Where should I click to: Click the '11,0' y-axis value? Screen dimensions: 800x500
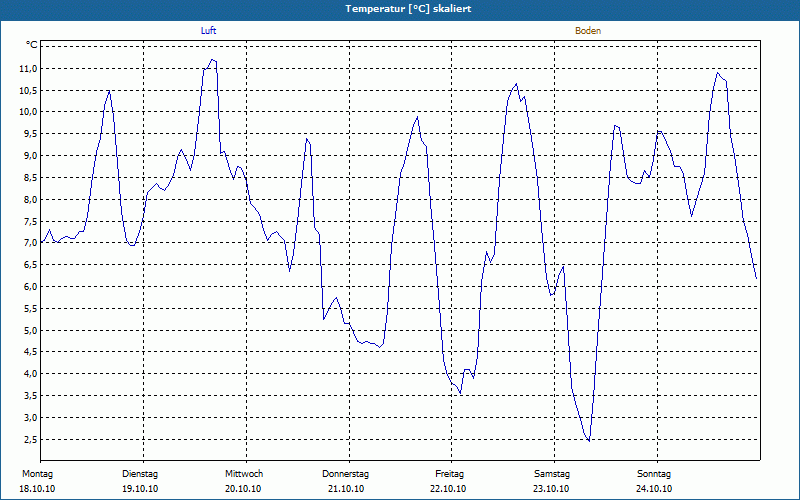tap(29, 68)
